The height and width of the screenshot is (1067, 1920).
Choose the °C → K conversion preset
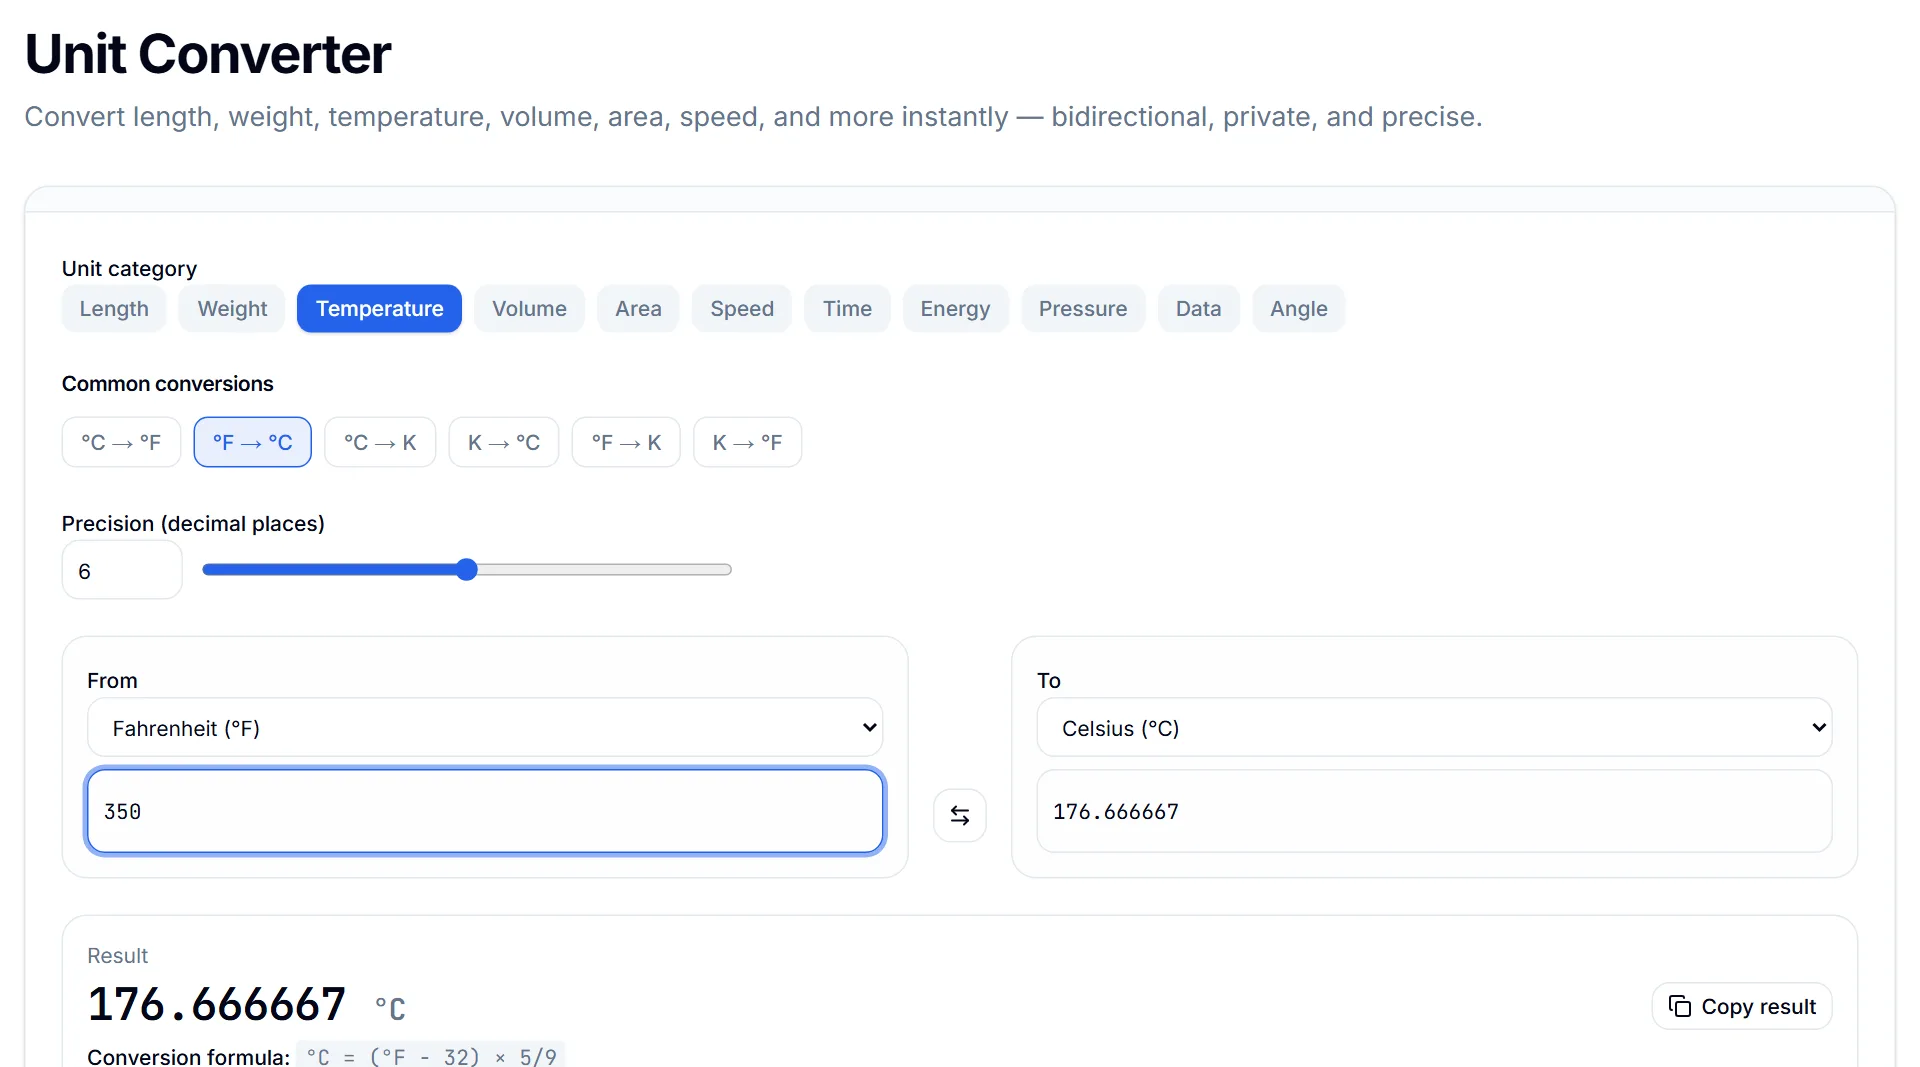[x=380, y=442]
